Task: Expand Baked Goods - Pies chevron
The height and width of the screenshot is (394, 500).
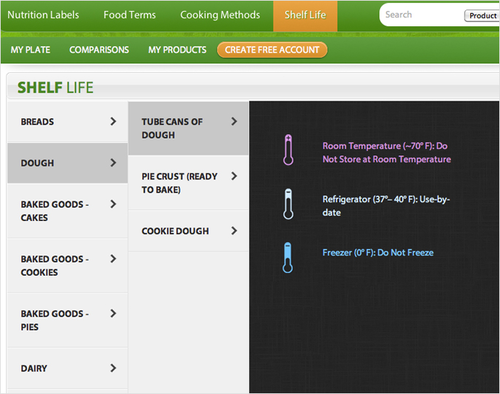Action: pos(113,313)
